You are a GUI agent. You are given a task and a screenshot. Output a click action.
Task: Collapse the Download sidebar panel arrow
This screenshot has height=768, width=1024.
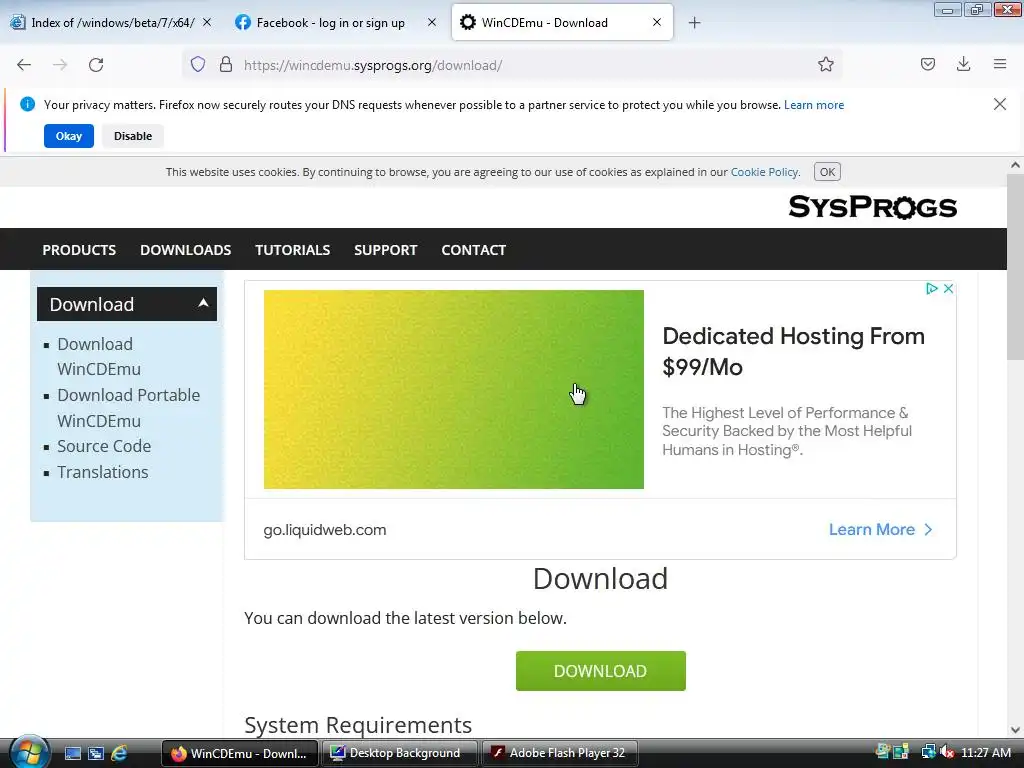[203, 303]
